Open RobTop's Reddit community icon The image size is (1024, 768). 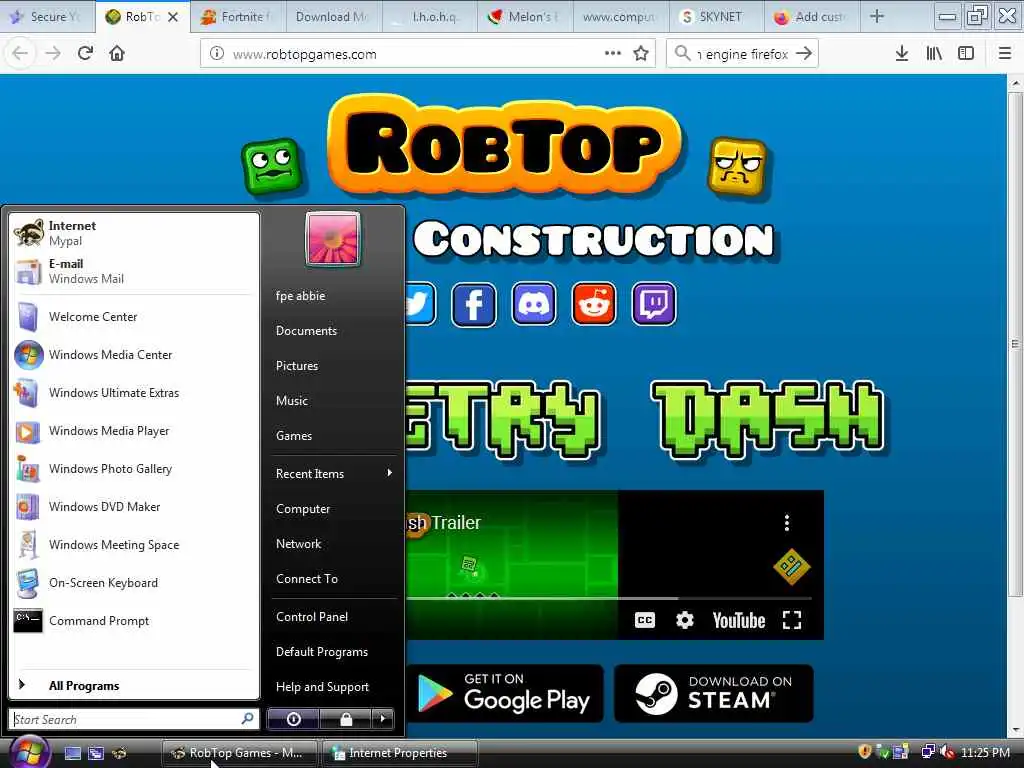point(594,304)
